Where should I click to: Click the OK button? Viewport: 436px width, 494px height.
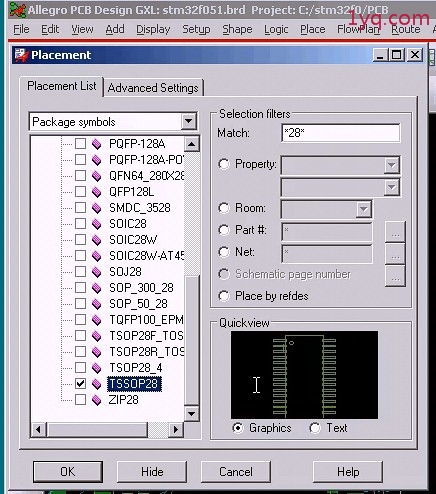pyautogui.click(x=68, y=472)
